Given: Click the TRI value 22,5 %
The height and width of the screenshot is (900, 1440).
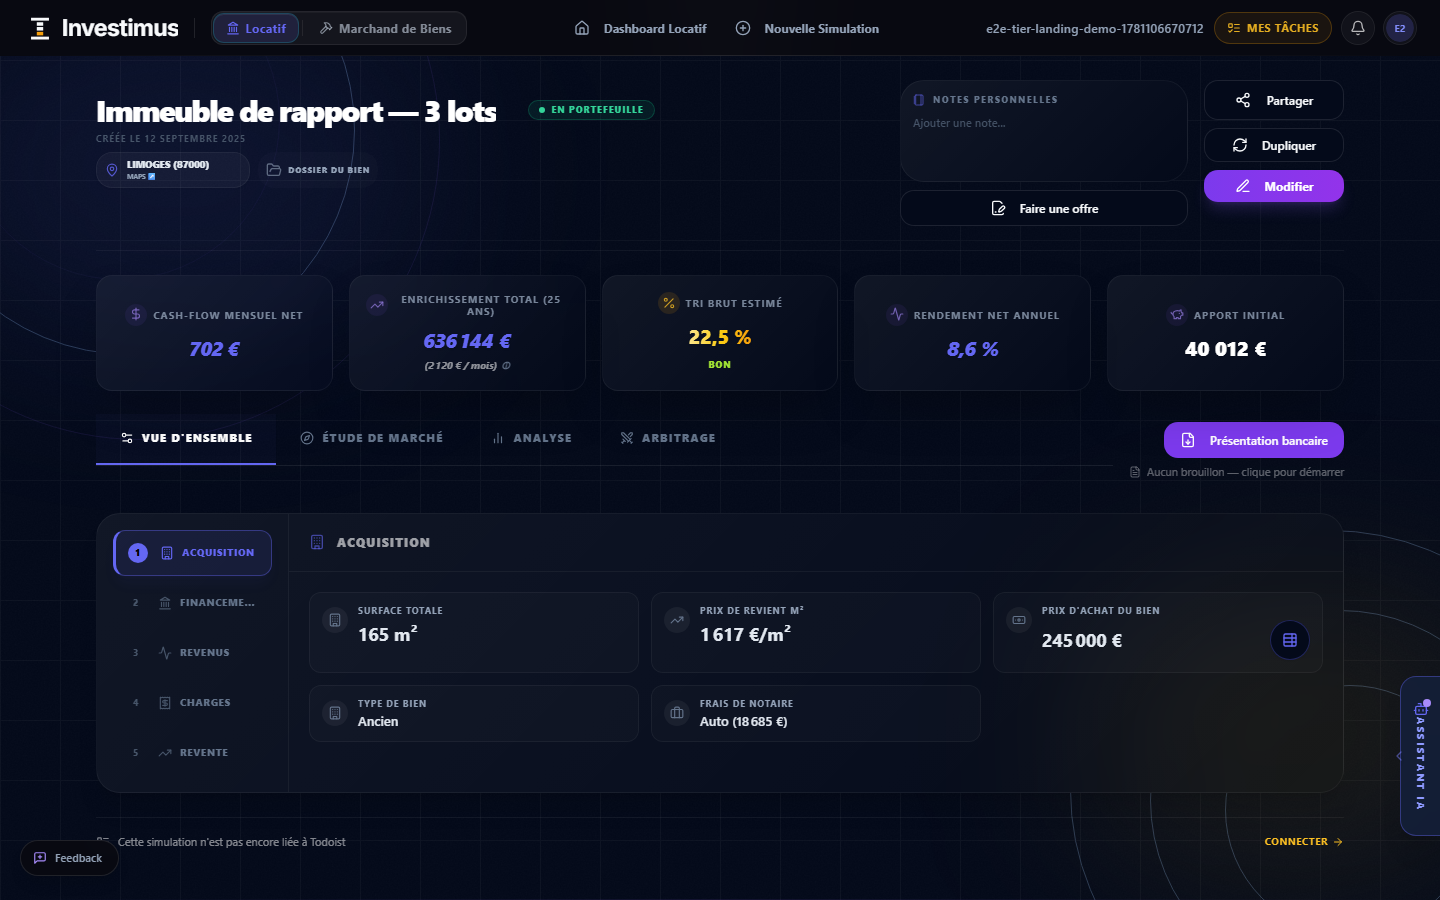Looking at the screenshot, I should pyautogui.click(x=720, y=337).
